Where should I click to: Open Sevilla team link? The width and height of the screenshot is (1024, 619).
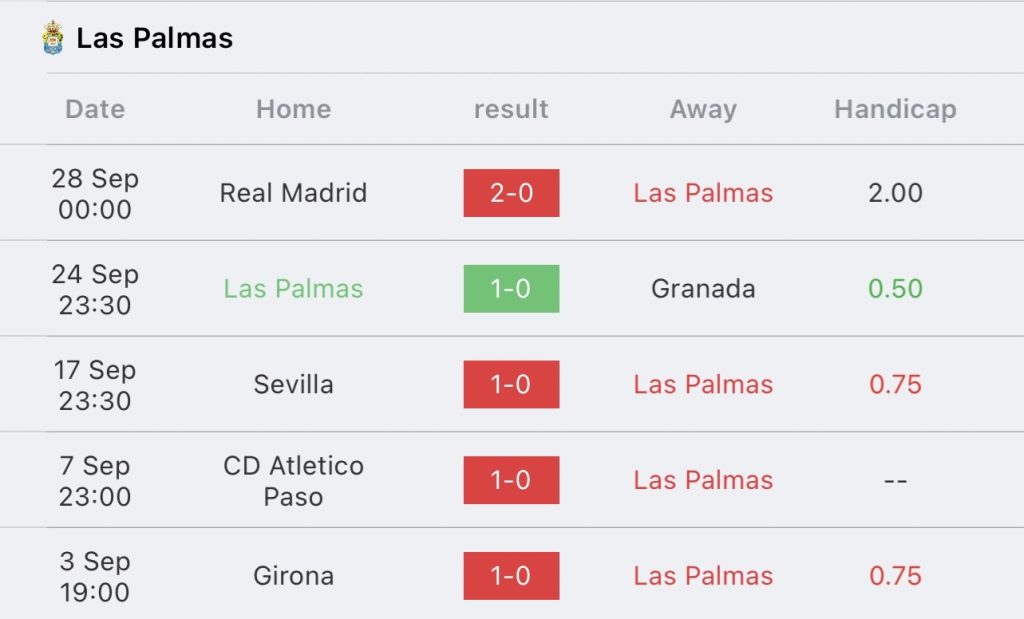(293, 384)
